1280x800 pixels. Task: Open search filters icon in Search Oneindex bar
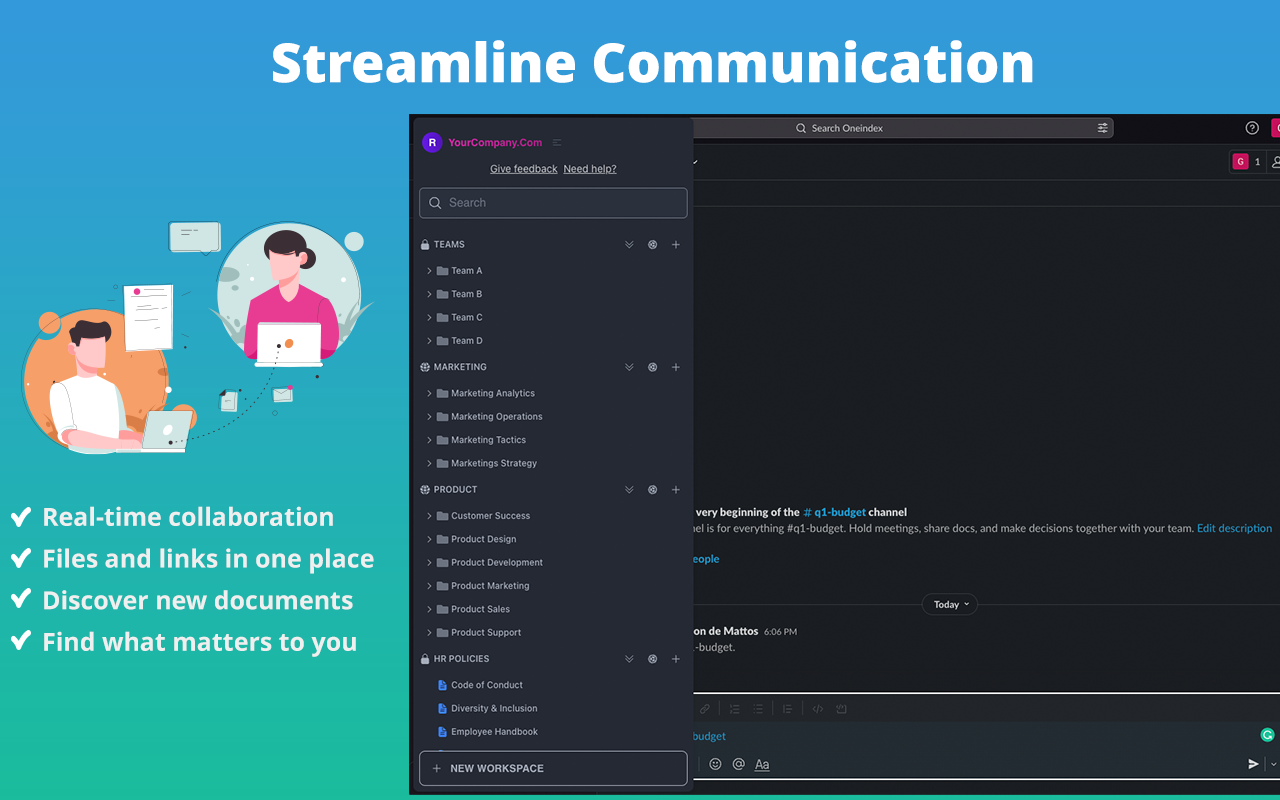coord(1103,128)
